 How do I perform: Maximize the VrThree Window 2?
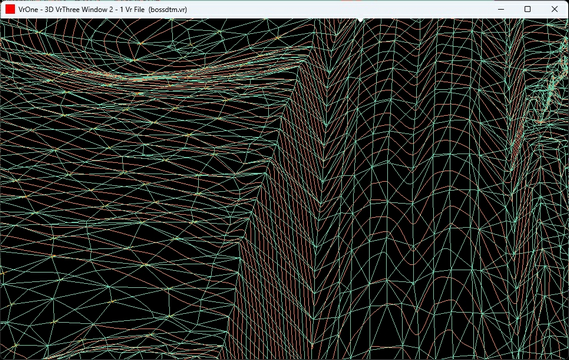[528, 9]
